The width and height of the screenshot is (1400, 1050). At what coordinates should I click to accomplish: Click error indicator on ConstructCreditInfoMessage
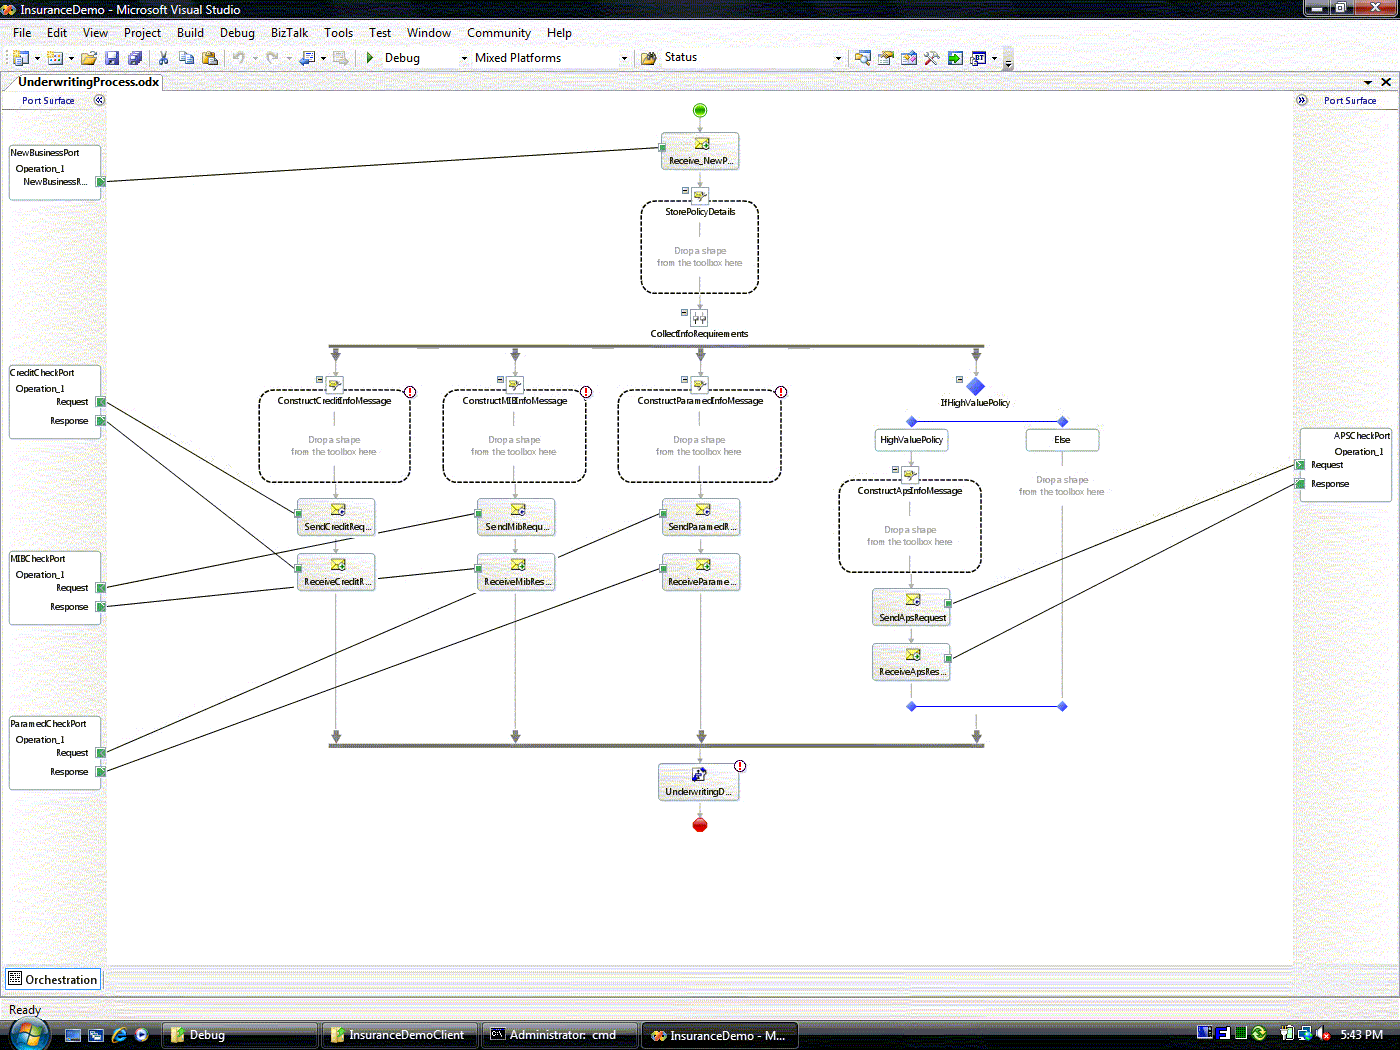(410, 392)
